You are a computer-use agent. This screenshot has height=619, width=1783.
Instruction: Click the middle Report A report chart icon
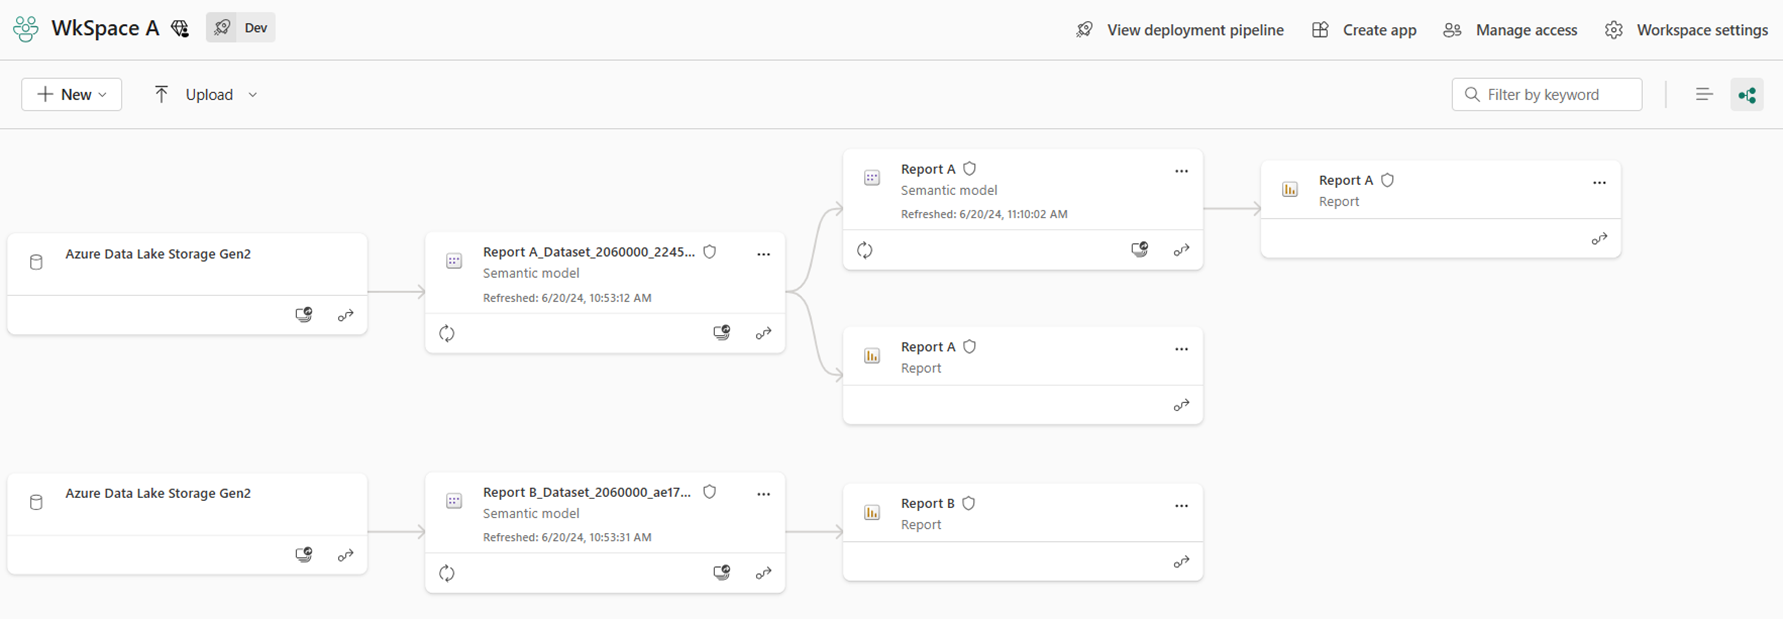(872, 356)
